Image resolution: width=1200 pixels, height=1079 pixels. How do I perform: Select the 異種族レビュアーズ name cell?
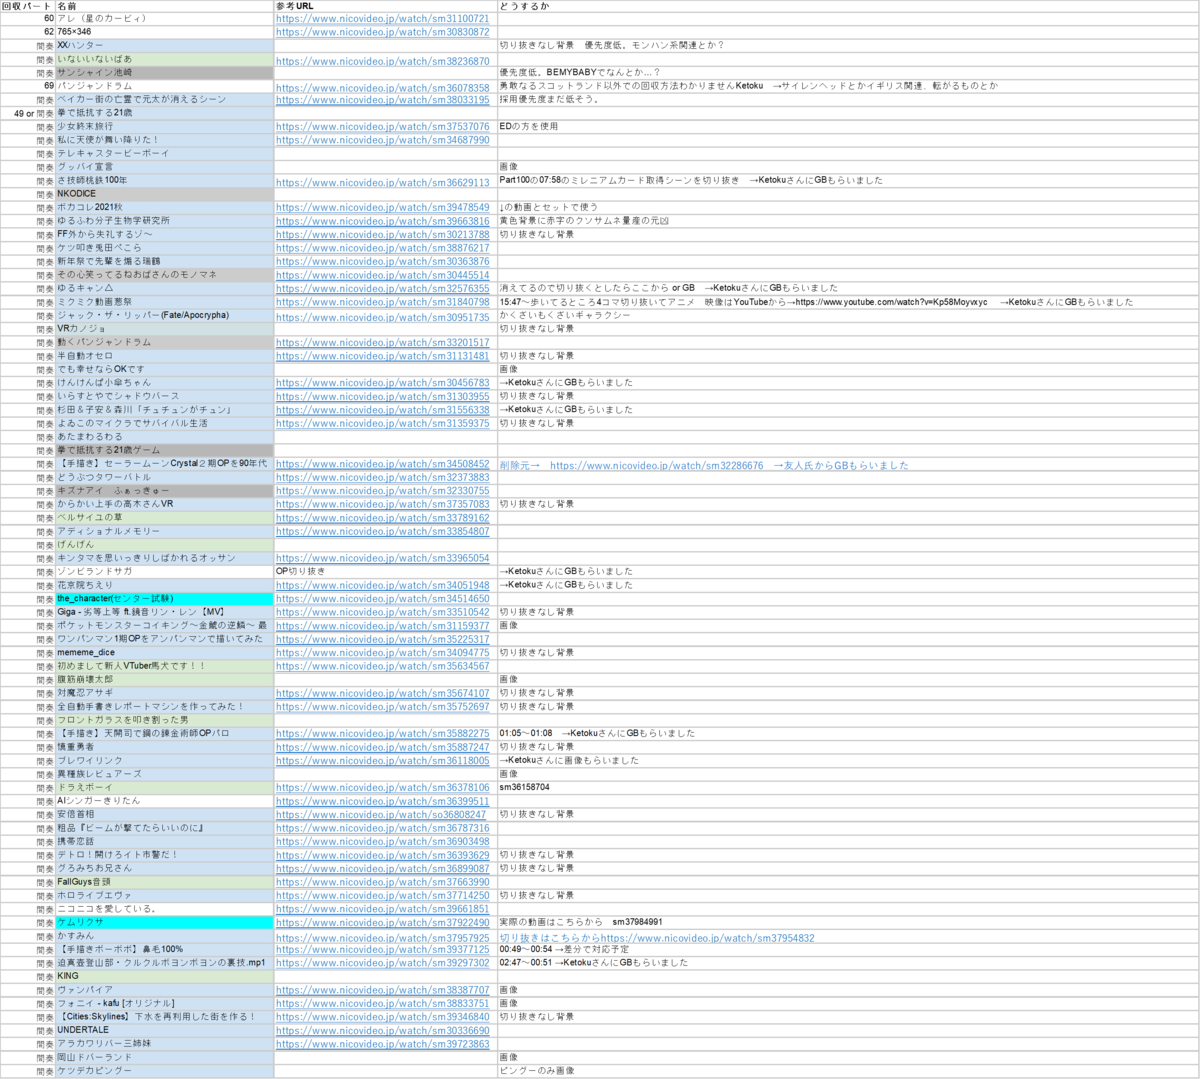[164, 774]
